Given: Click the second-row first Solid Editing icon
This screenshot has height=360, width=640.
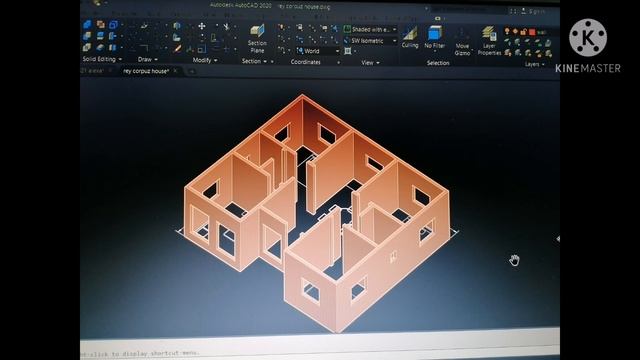Looking at the screenshot, I should coord(87,36).
